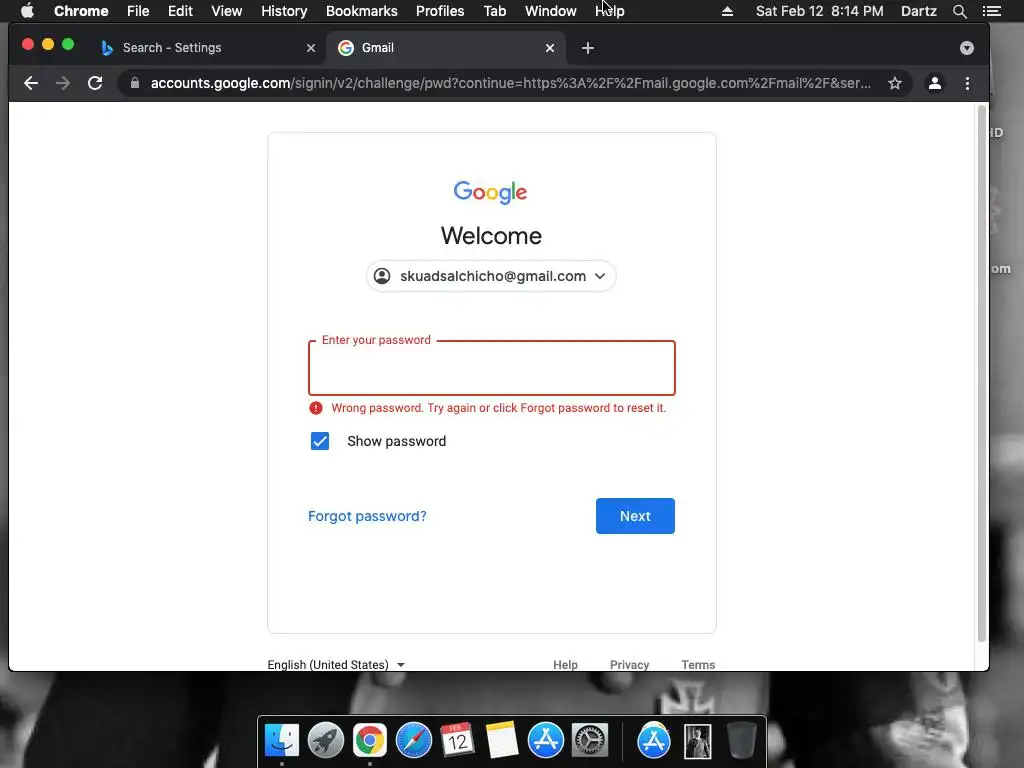Image resolution: width=1024 pixels, height=768 pixels.
Task: Open the Edit menu
Action: click(x=180, y=11)
